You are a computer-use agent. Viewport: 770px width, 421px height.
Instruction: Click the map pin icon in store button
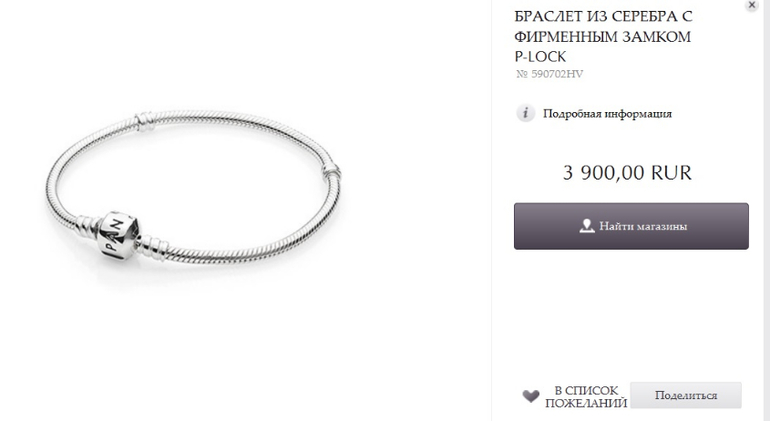click(x=587, y=226)
